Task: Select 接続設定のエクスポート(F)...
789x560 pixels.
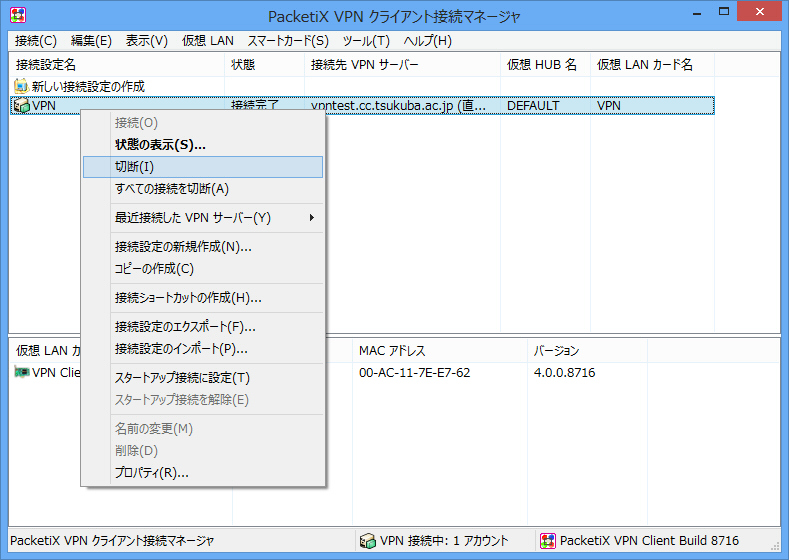Action: [203, 327]
